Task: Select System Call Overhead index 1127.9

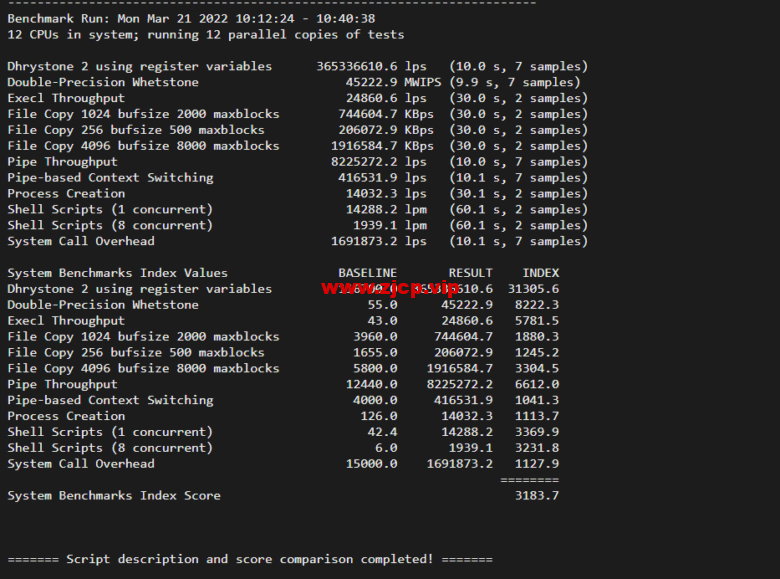Action: click(537, 464)
